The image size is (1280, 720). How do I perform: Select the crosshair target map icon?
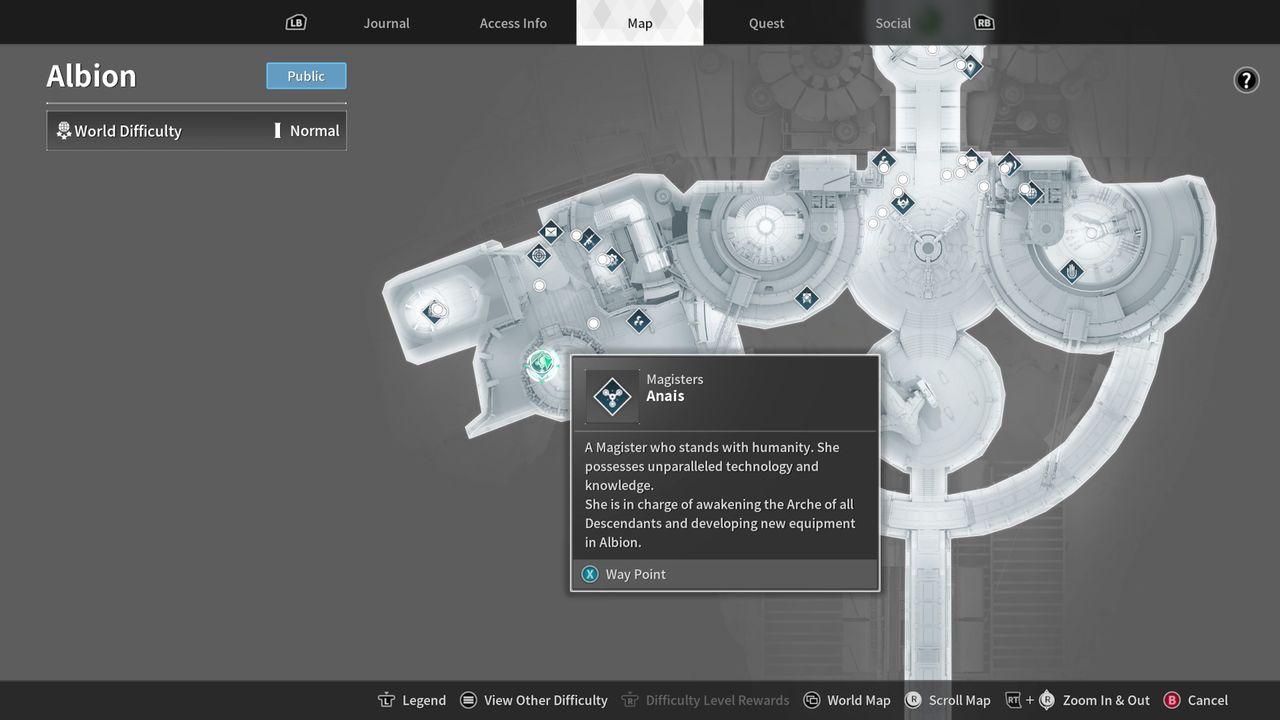(539, 256)
